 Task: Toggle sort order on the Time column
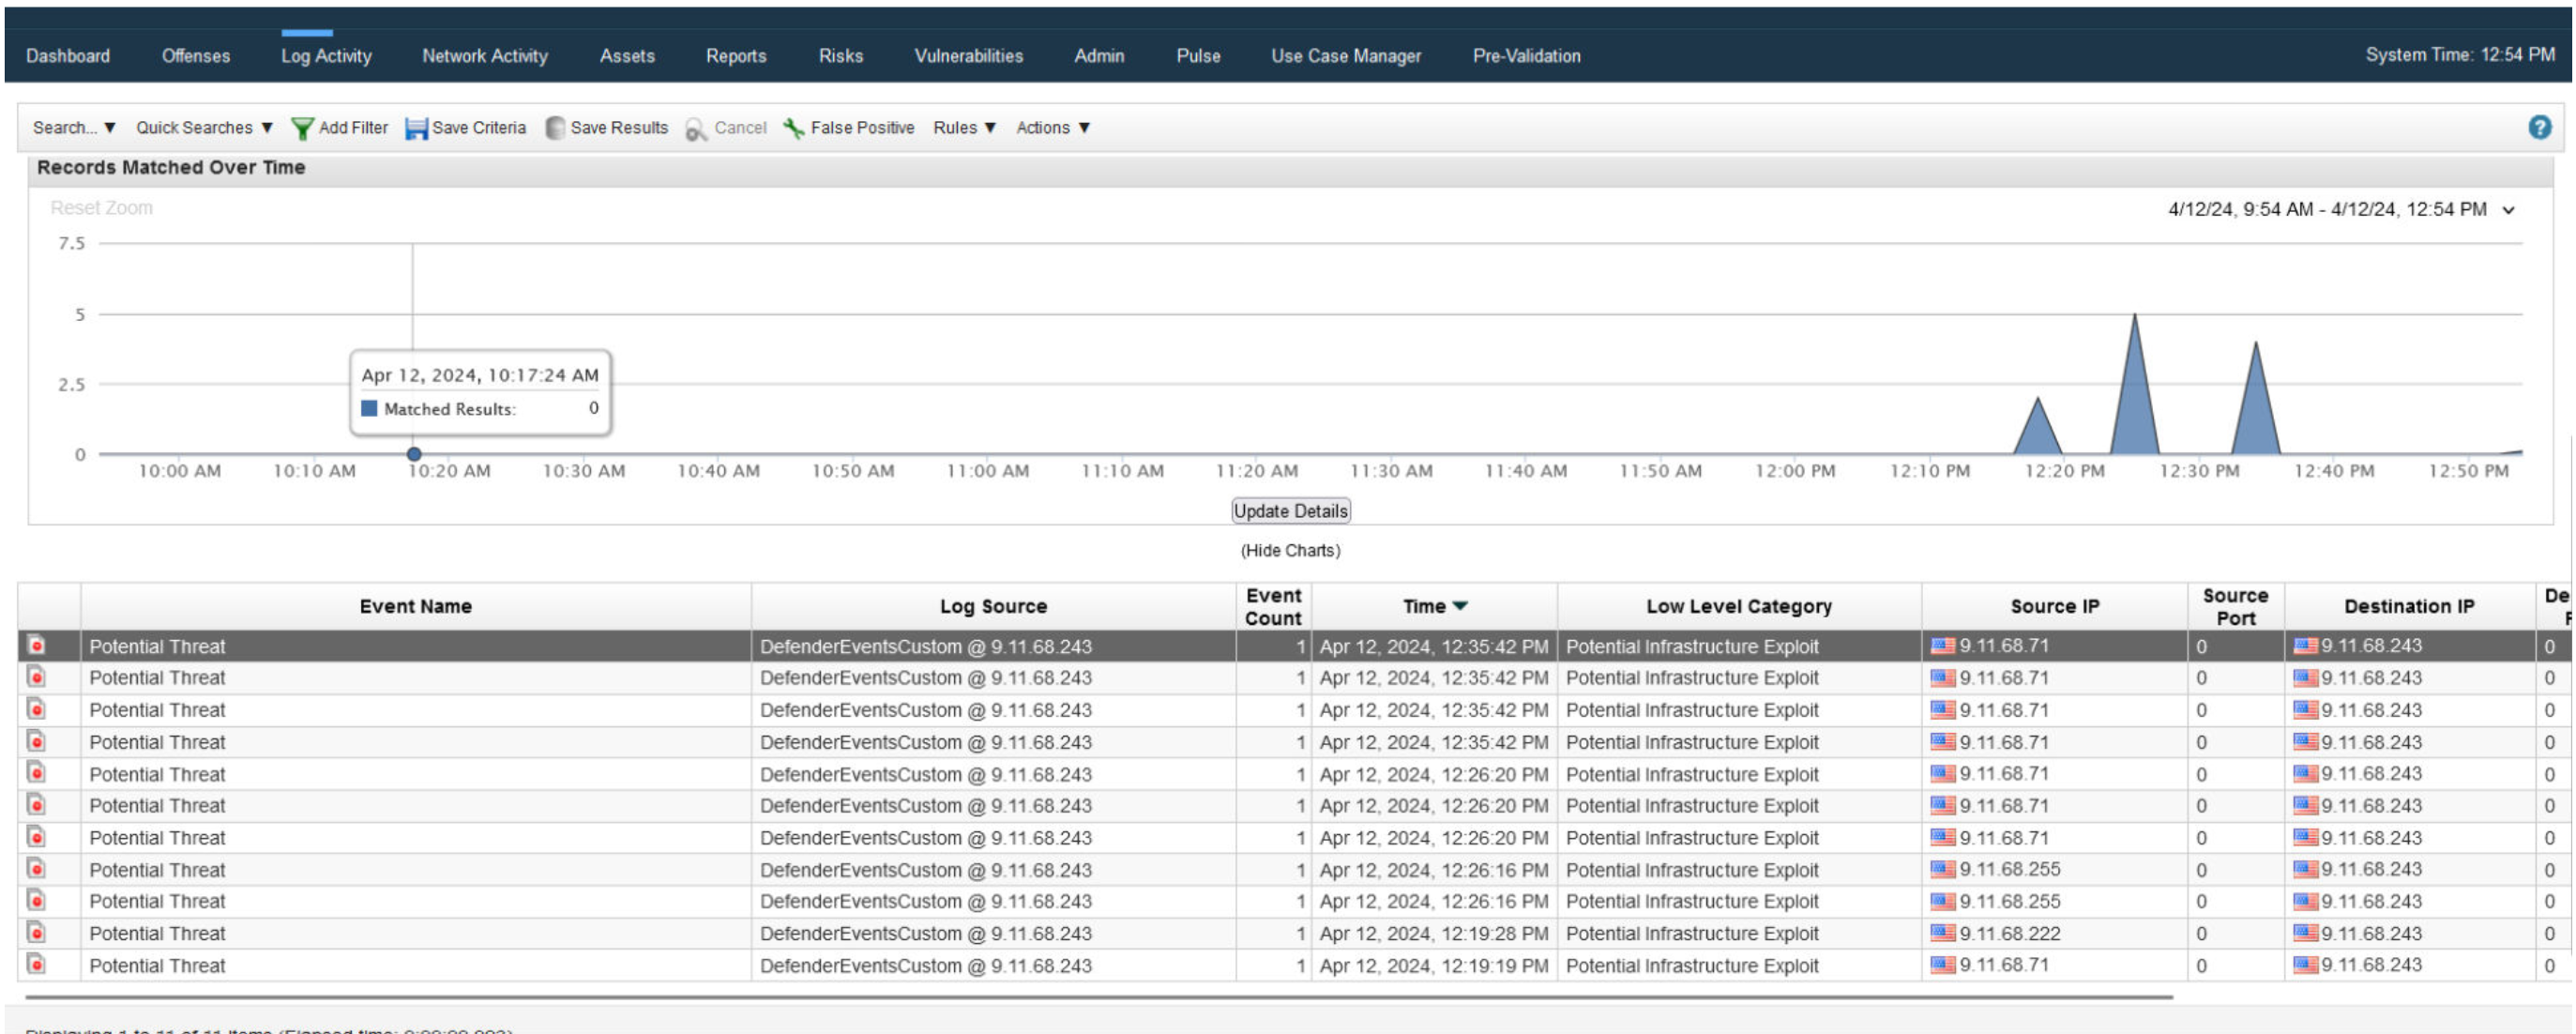[x=1434, y=605]
